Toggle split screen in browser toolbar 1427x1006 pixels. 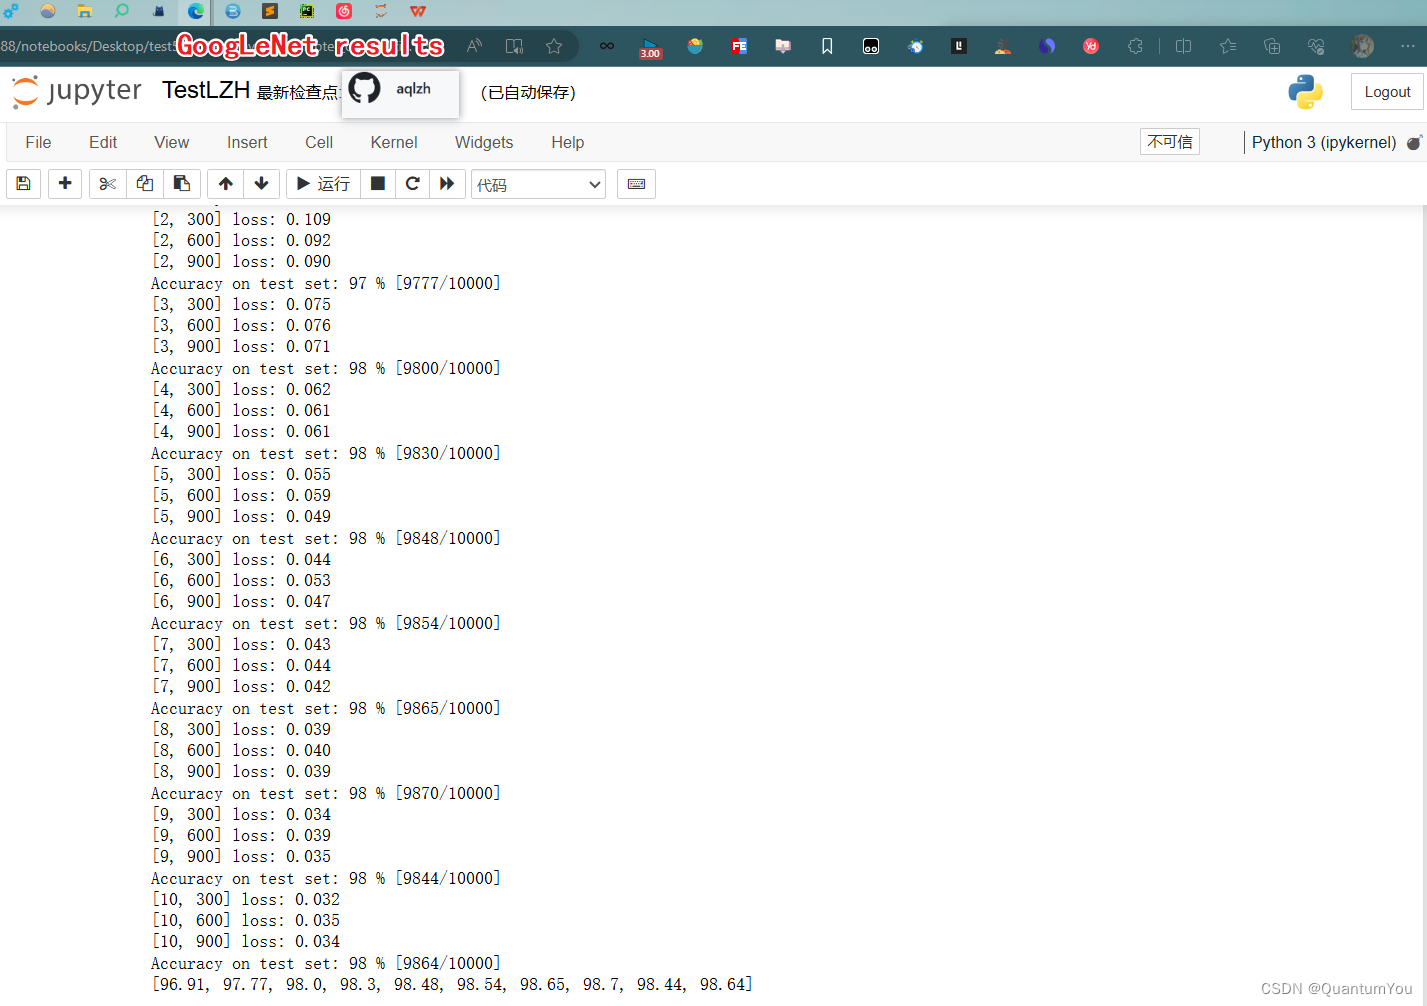1183,46
